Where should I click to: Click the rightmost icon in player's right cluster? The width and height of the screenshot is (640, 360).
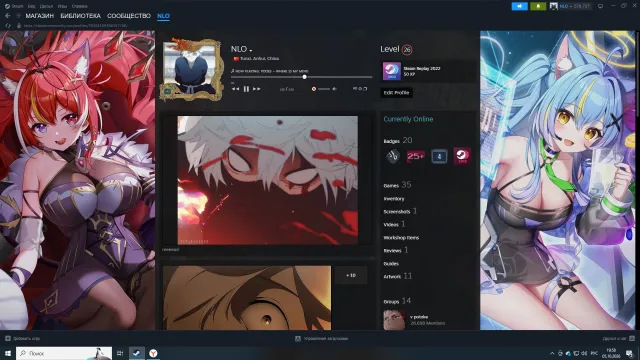tap(365, 89)
